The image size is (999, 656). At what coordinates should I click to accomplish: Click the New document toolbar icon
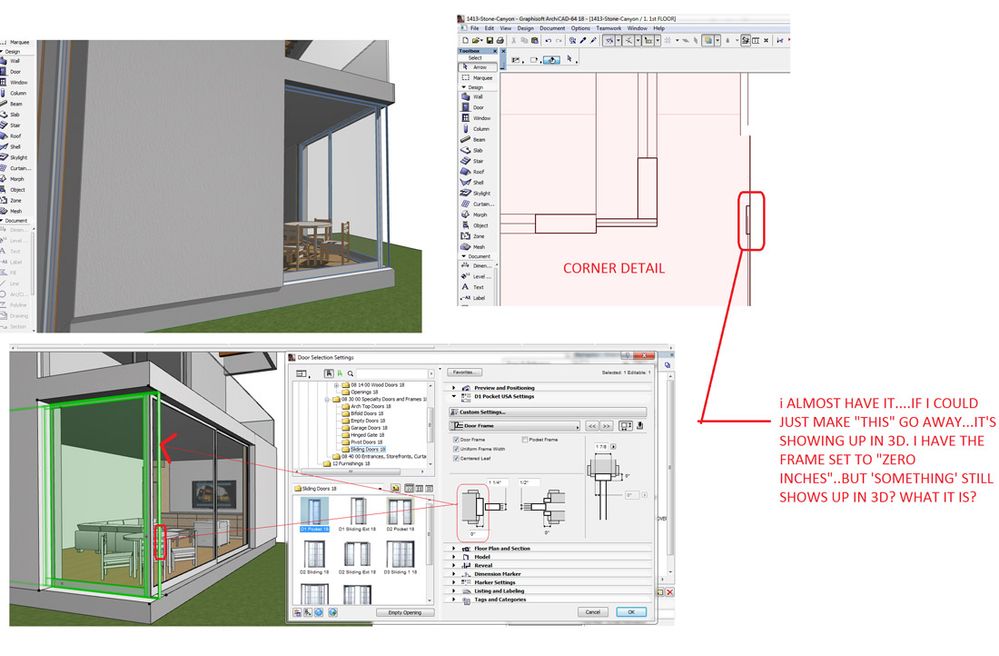coord(466,40)
